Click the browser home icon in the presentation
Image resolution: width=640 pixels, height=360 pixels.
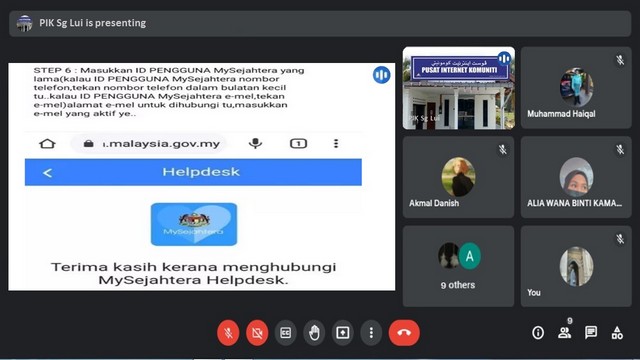tap(47, 144)
